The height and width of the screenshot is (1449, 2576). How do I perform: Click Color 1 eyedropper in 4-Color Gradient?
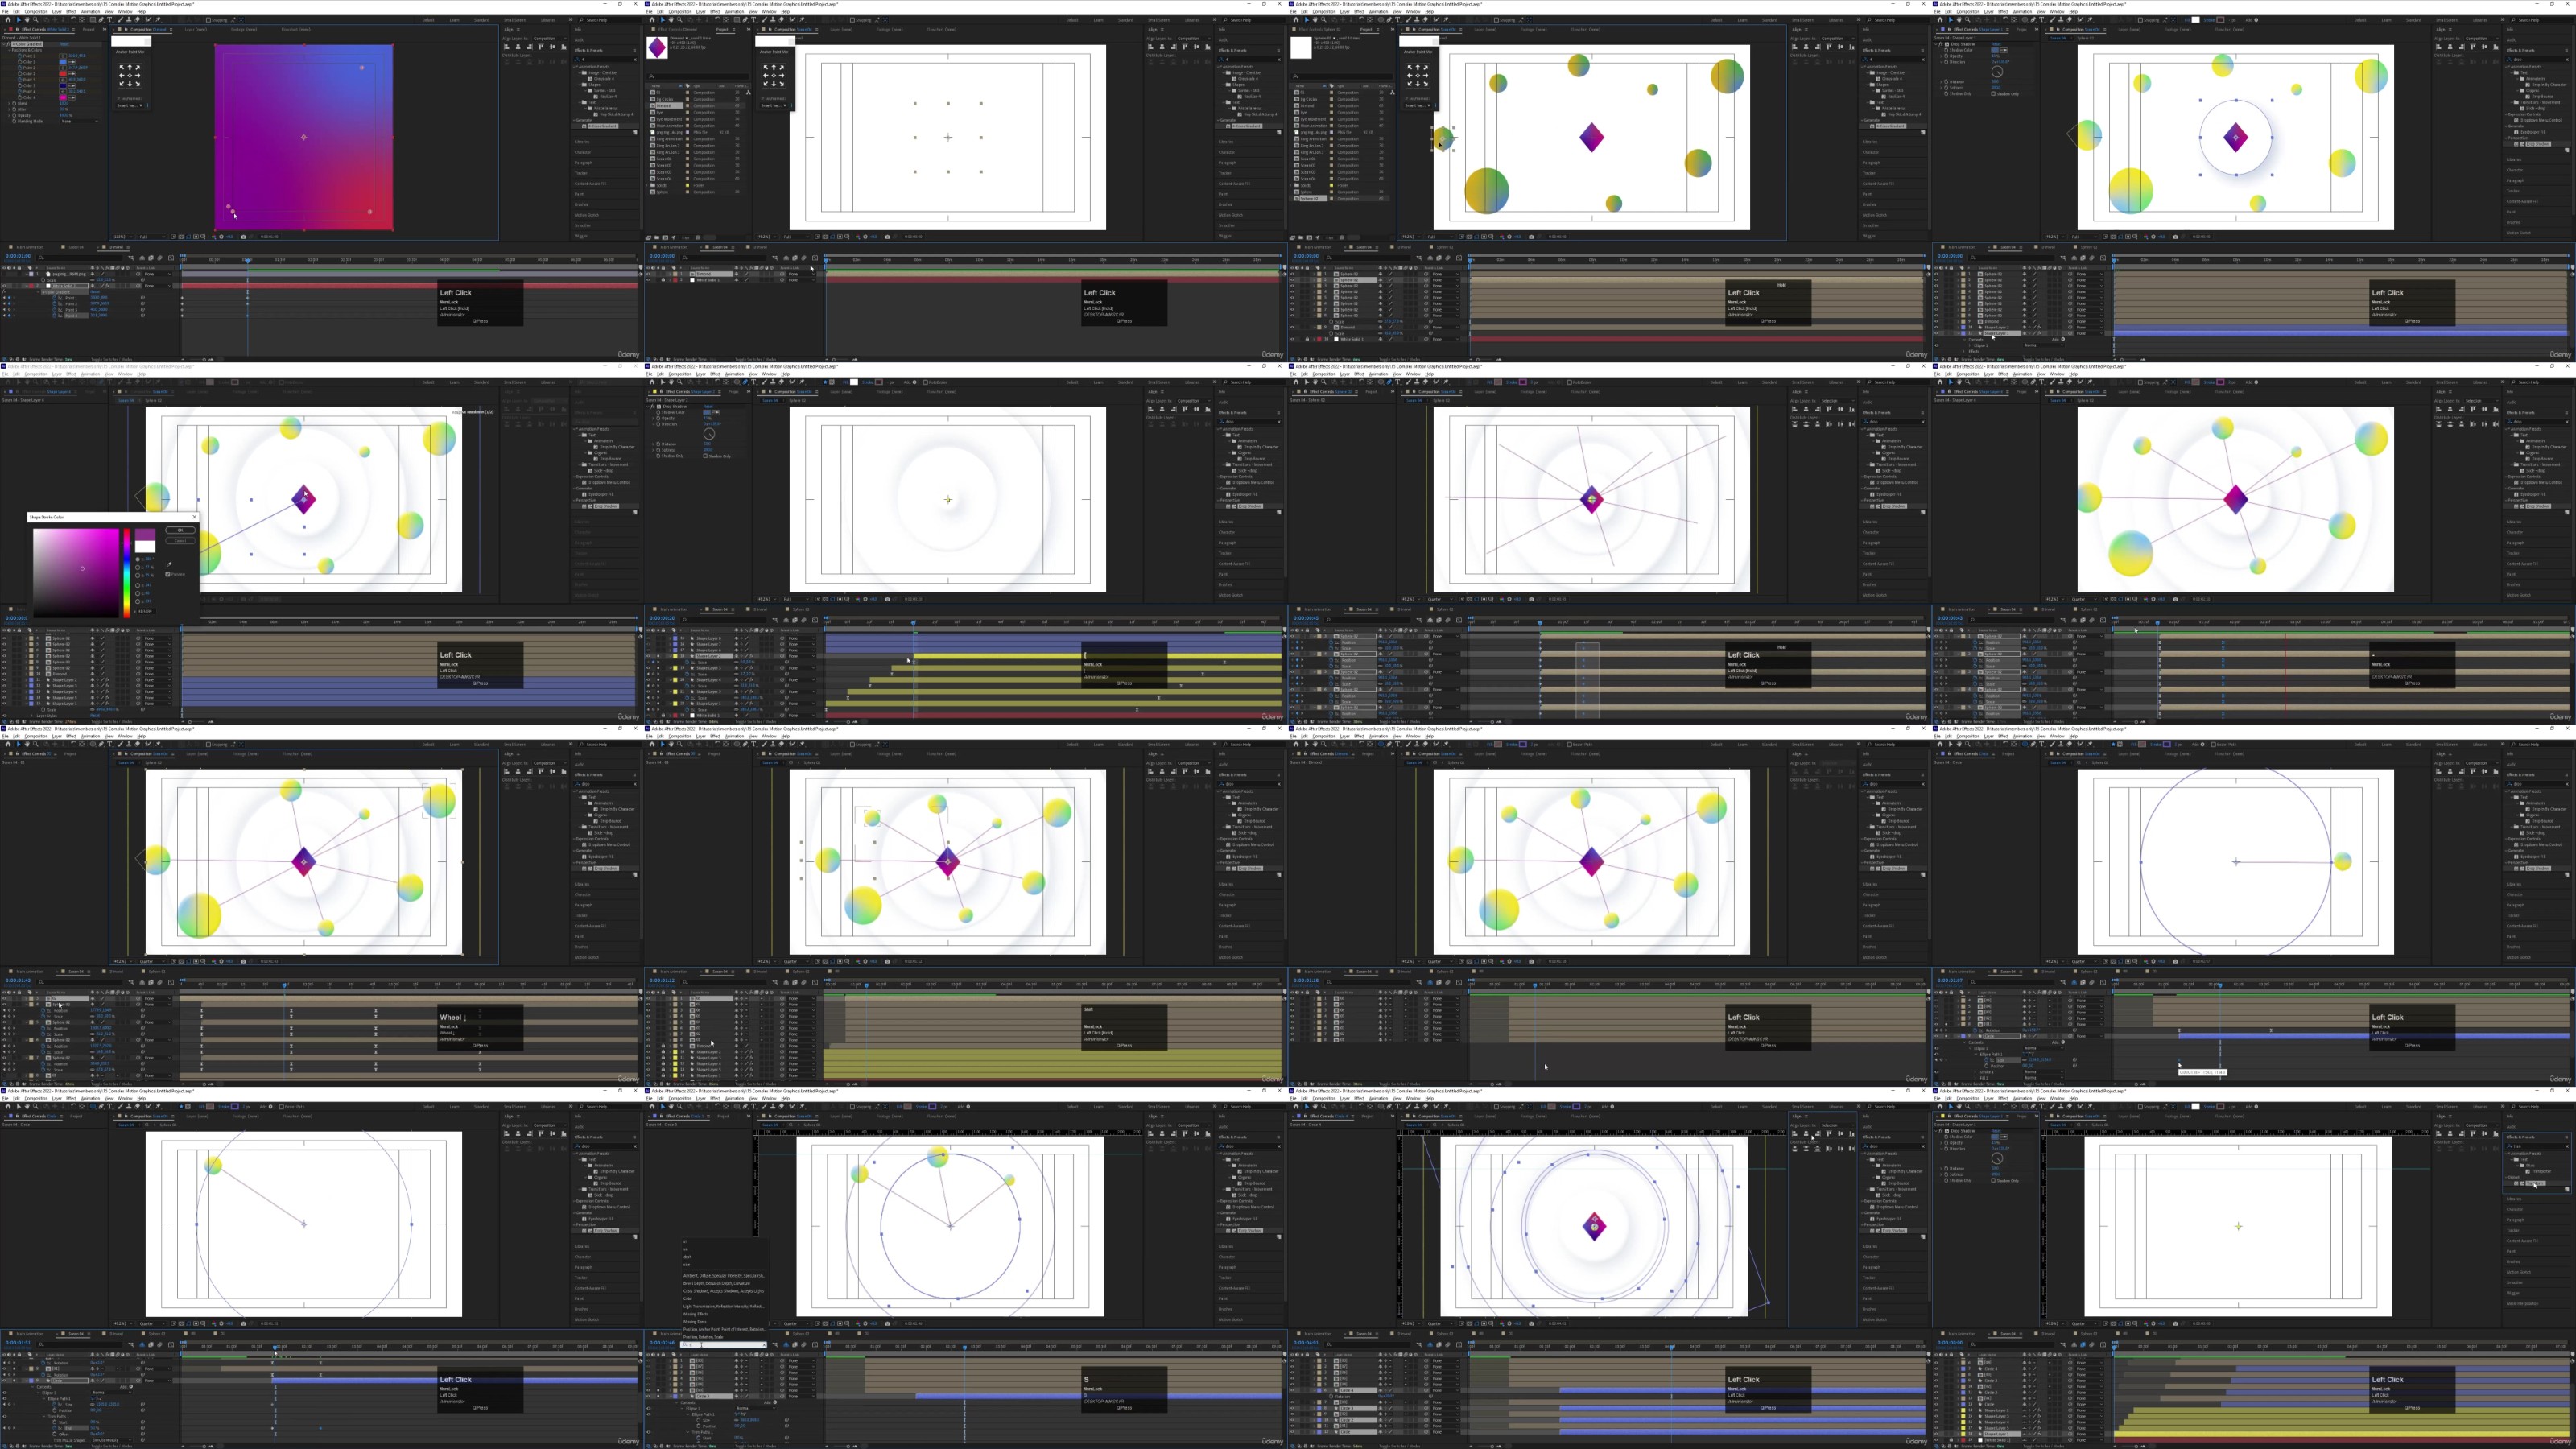(x=72, y=62)
